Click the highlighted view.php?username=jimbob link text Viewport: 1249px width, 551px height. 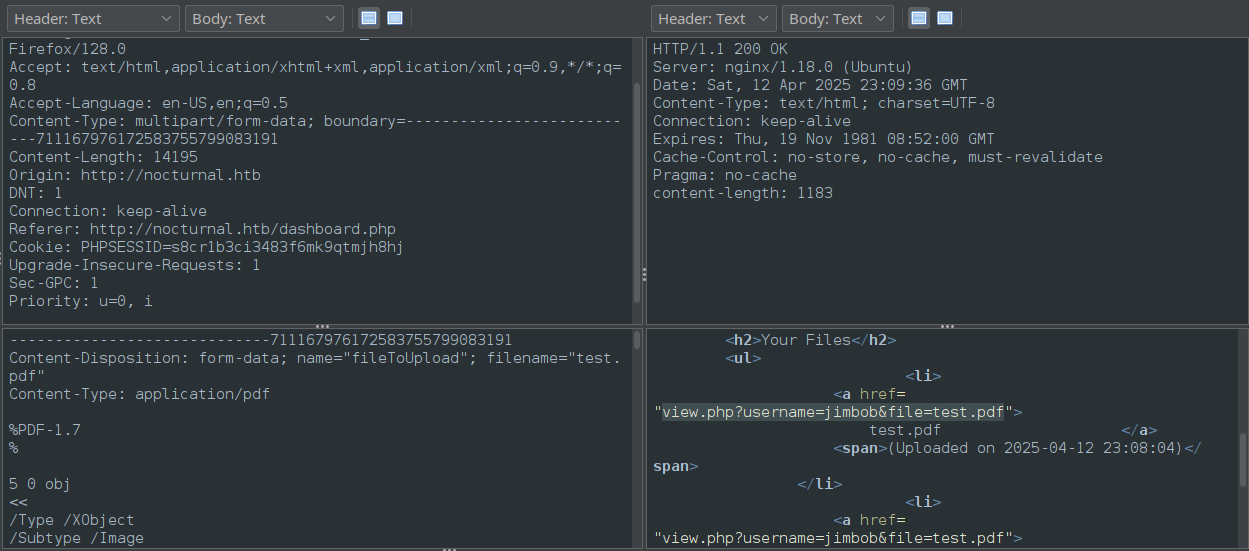[x=832, y=412]
